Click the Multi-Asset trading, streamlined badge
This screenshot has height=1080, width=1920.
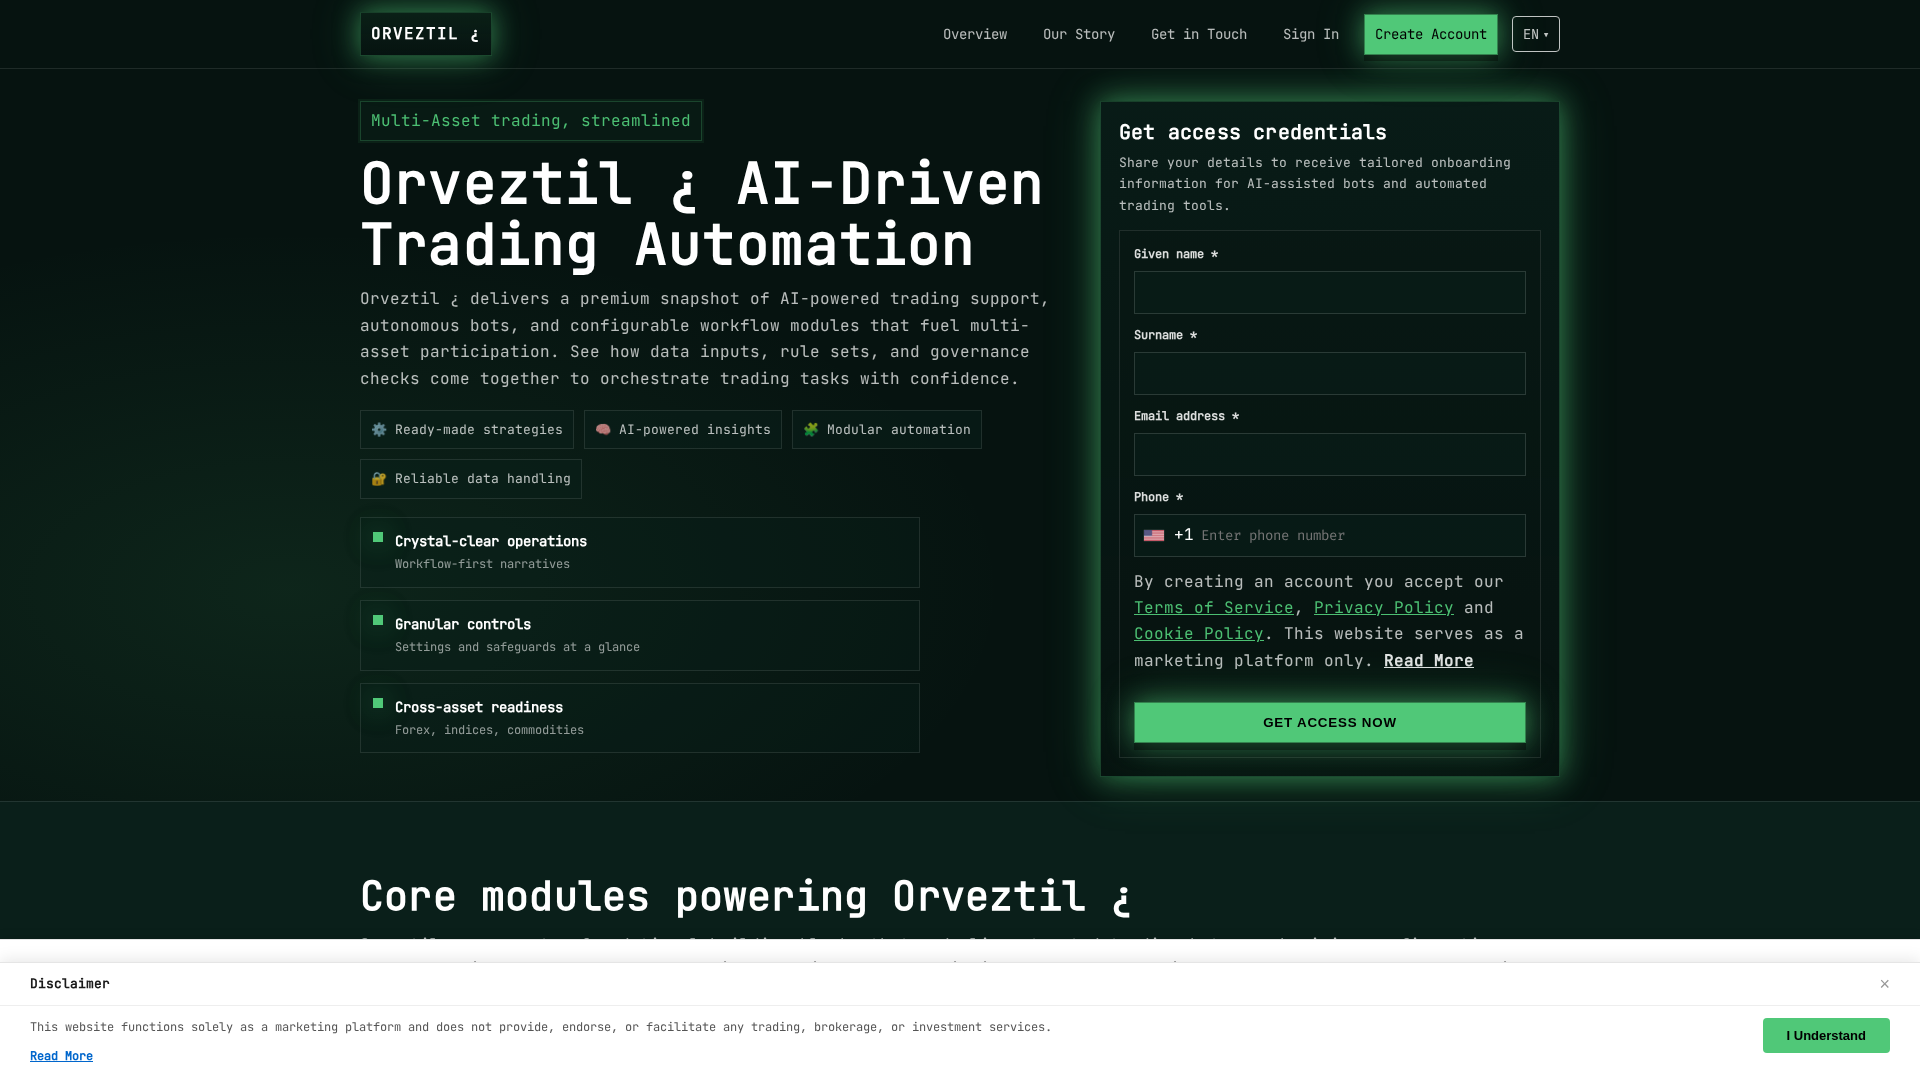point(531,121)
